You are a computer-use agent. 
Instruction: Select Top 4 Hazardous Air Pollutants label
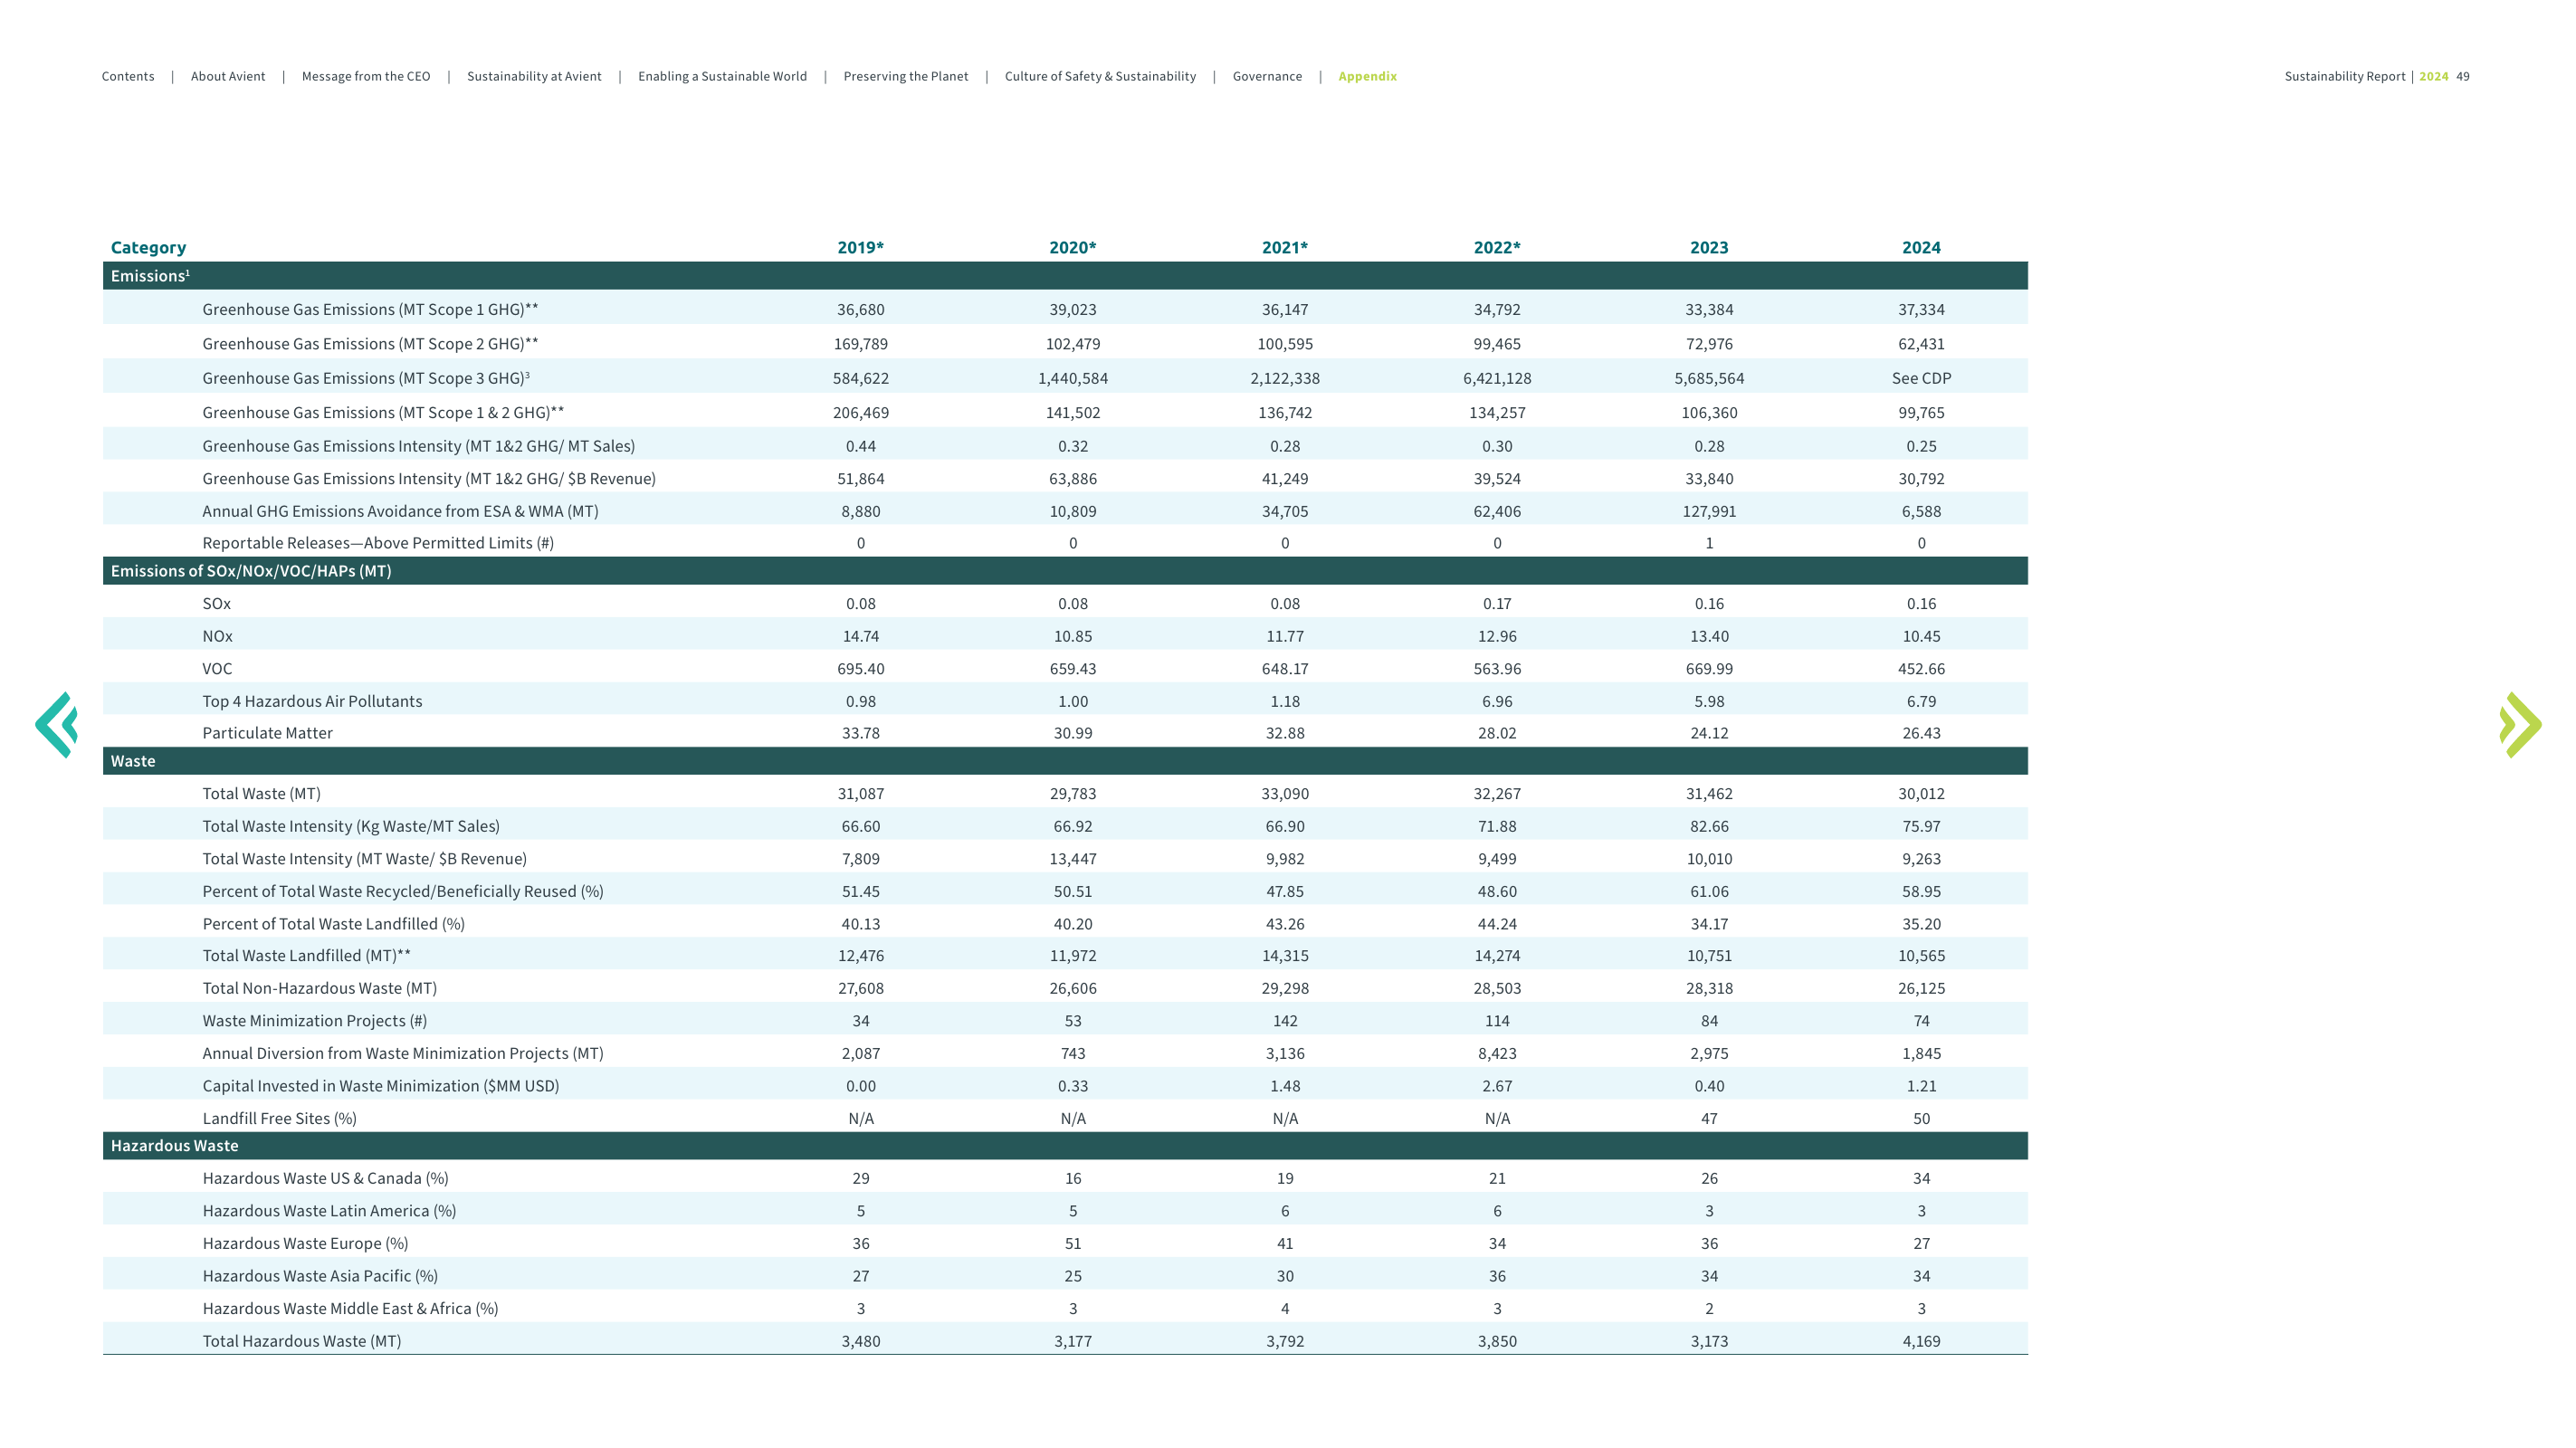coord(312,702)
